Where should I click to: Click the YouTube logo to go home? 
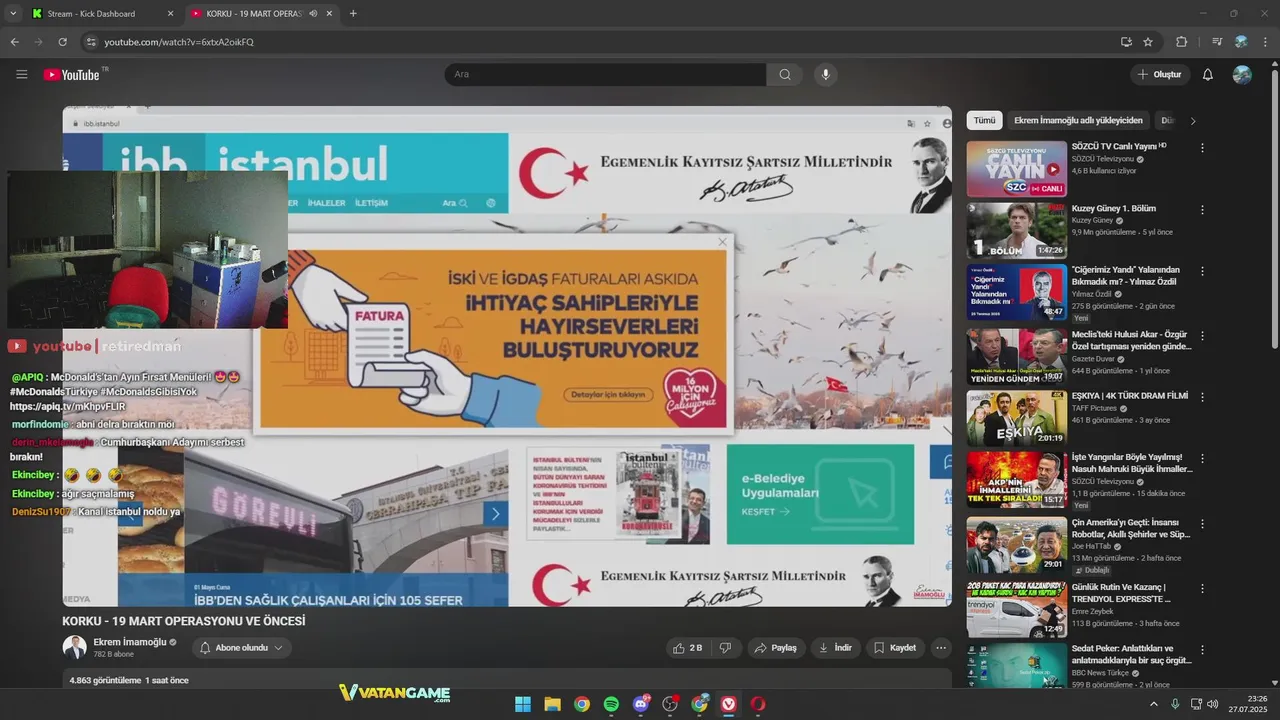click(71, 75)
